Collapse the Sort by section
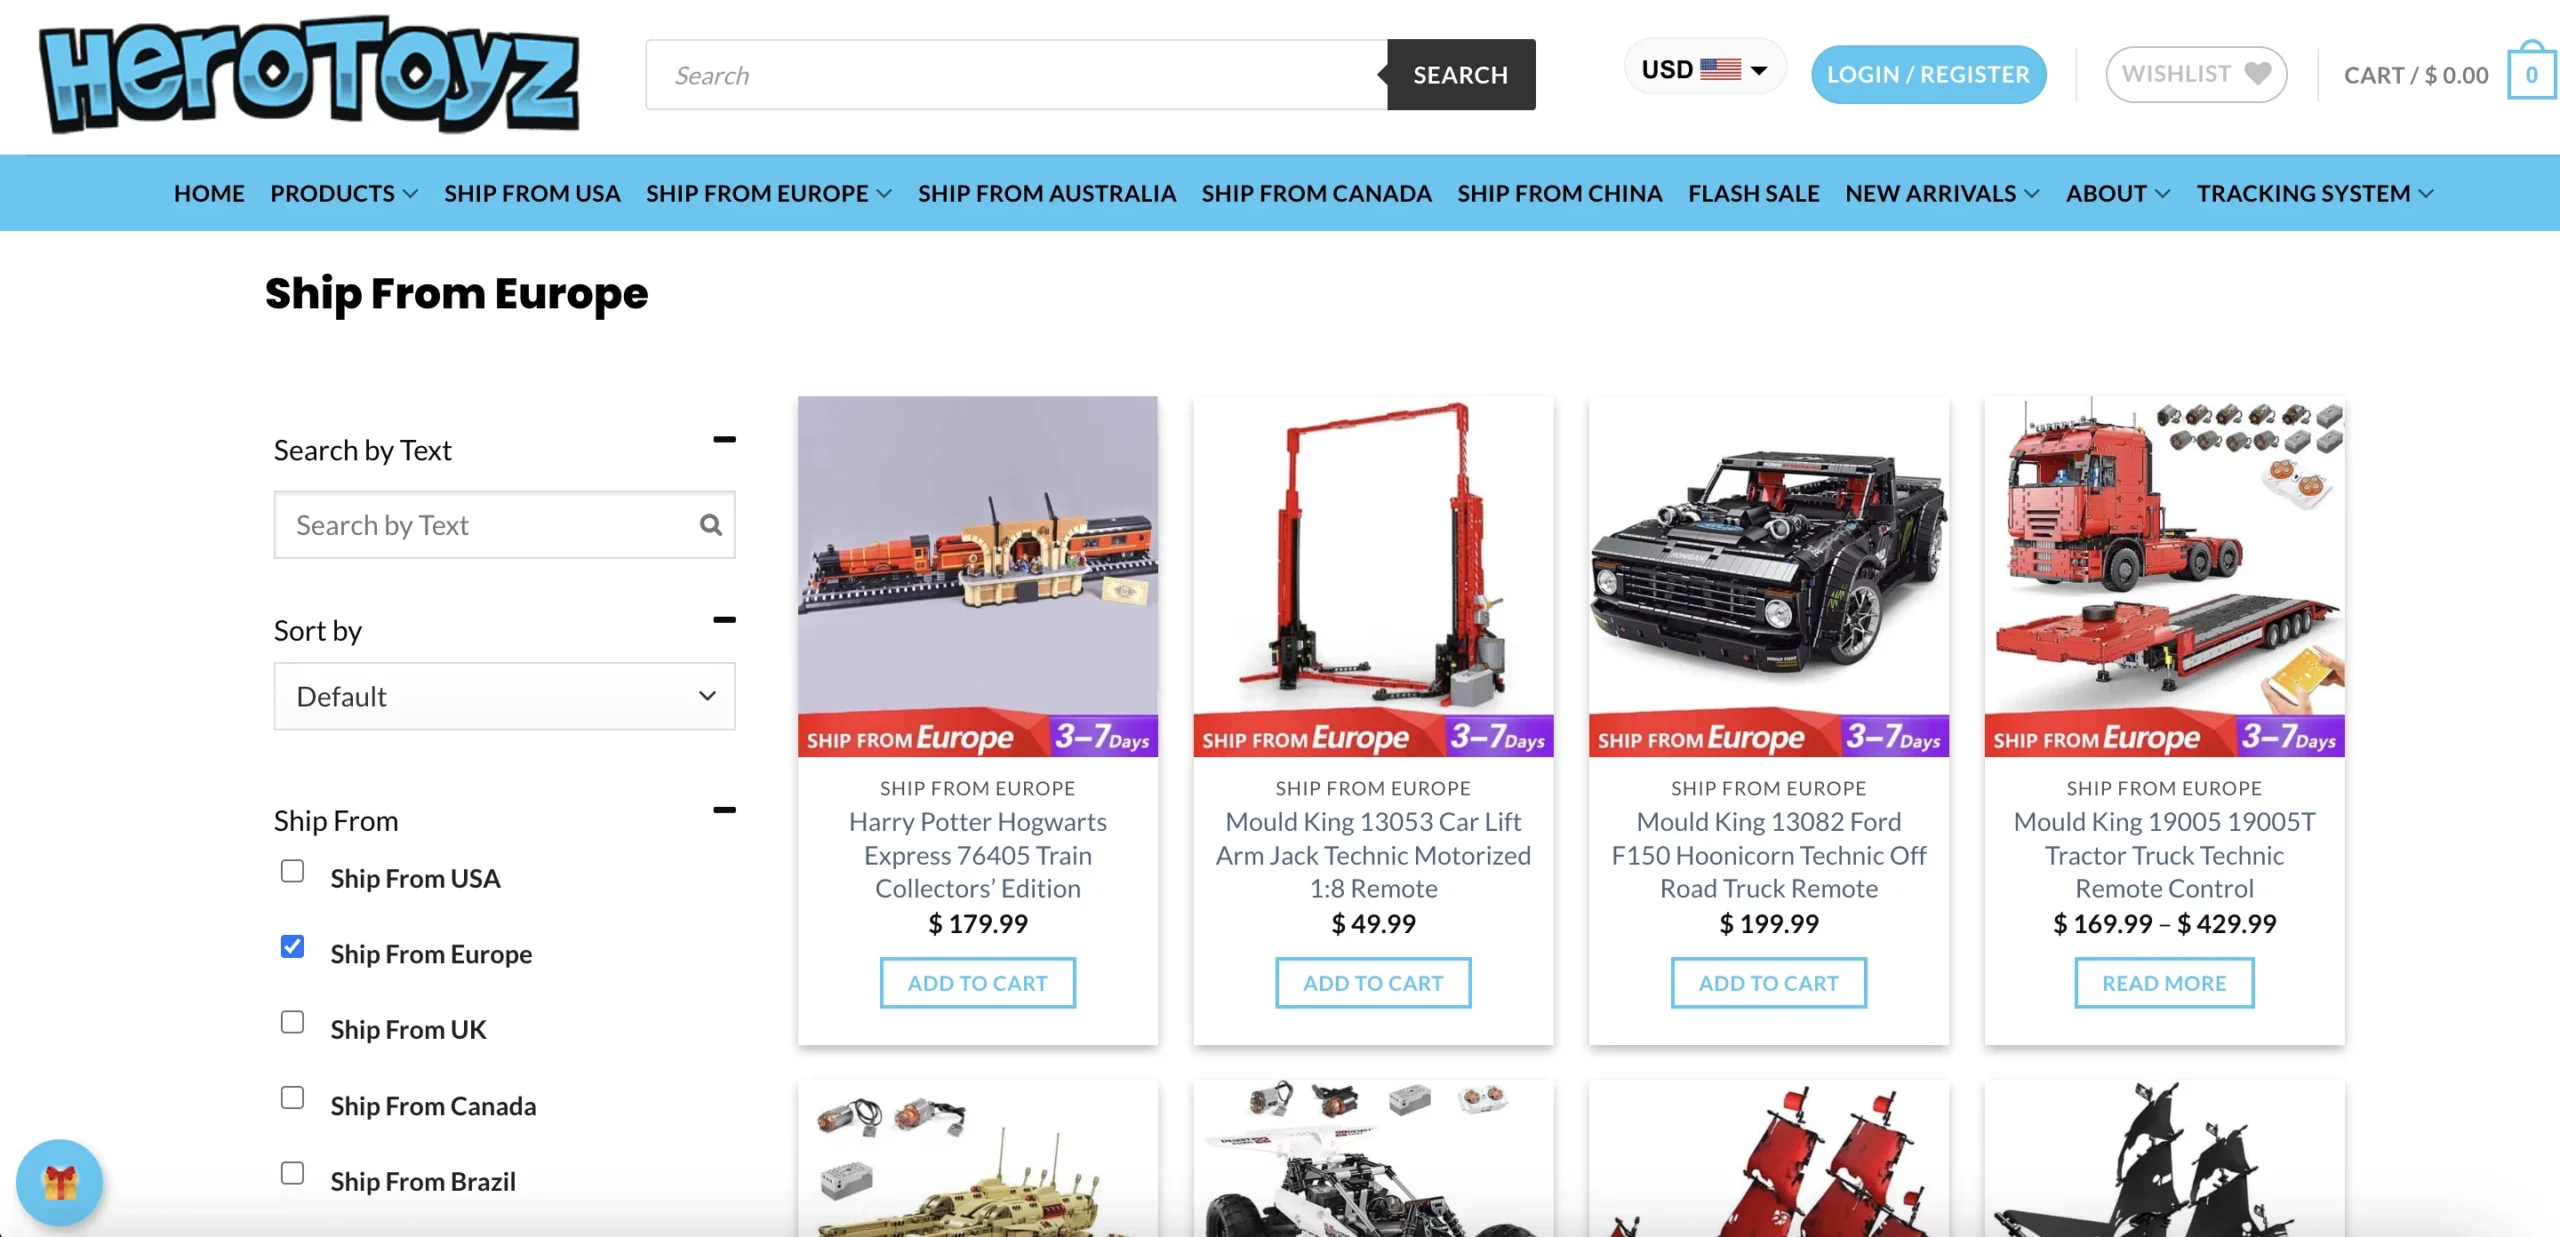The height and width of the screenshot is (1237, 2560). (724, 620)
